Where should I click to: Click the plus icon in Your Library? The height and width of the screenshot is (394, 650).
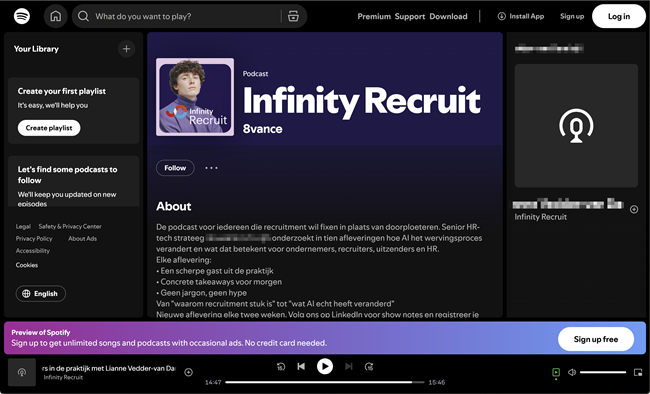click(126, 49)
